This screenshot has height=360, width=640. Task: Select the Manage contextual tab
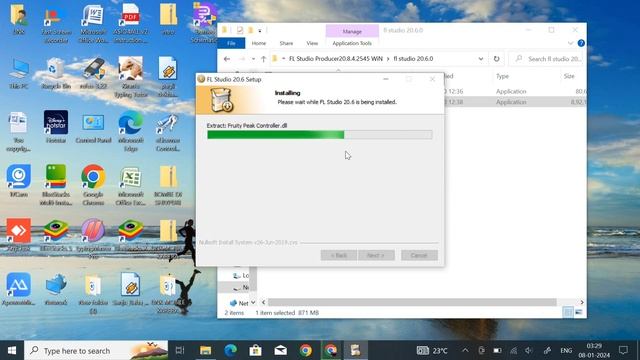[352, 31]
